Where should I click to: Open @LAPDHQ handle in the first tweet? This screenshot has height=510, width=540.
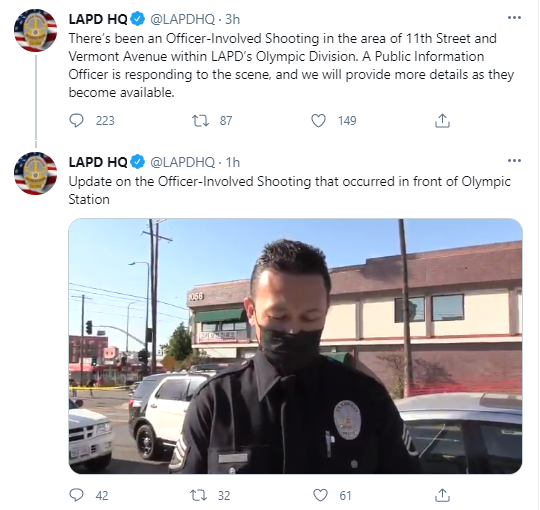tap(183, 19)
